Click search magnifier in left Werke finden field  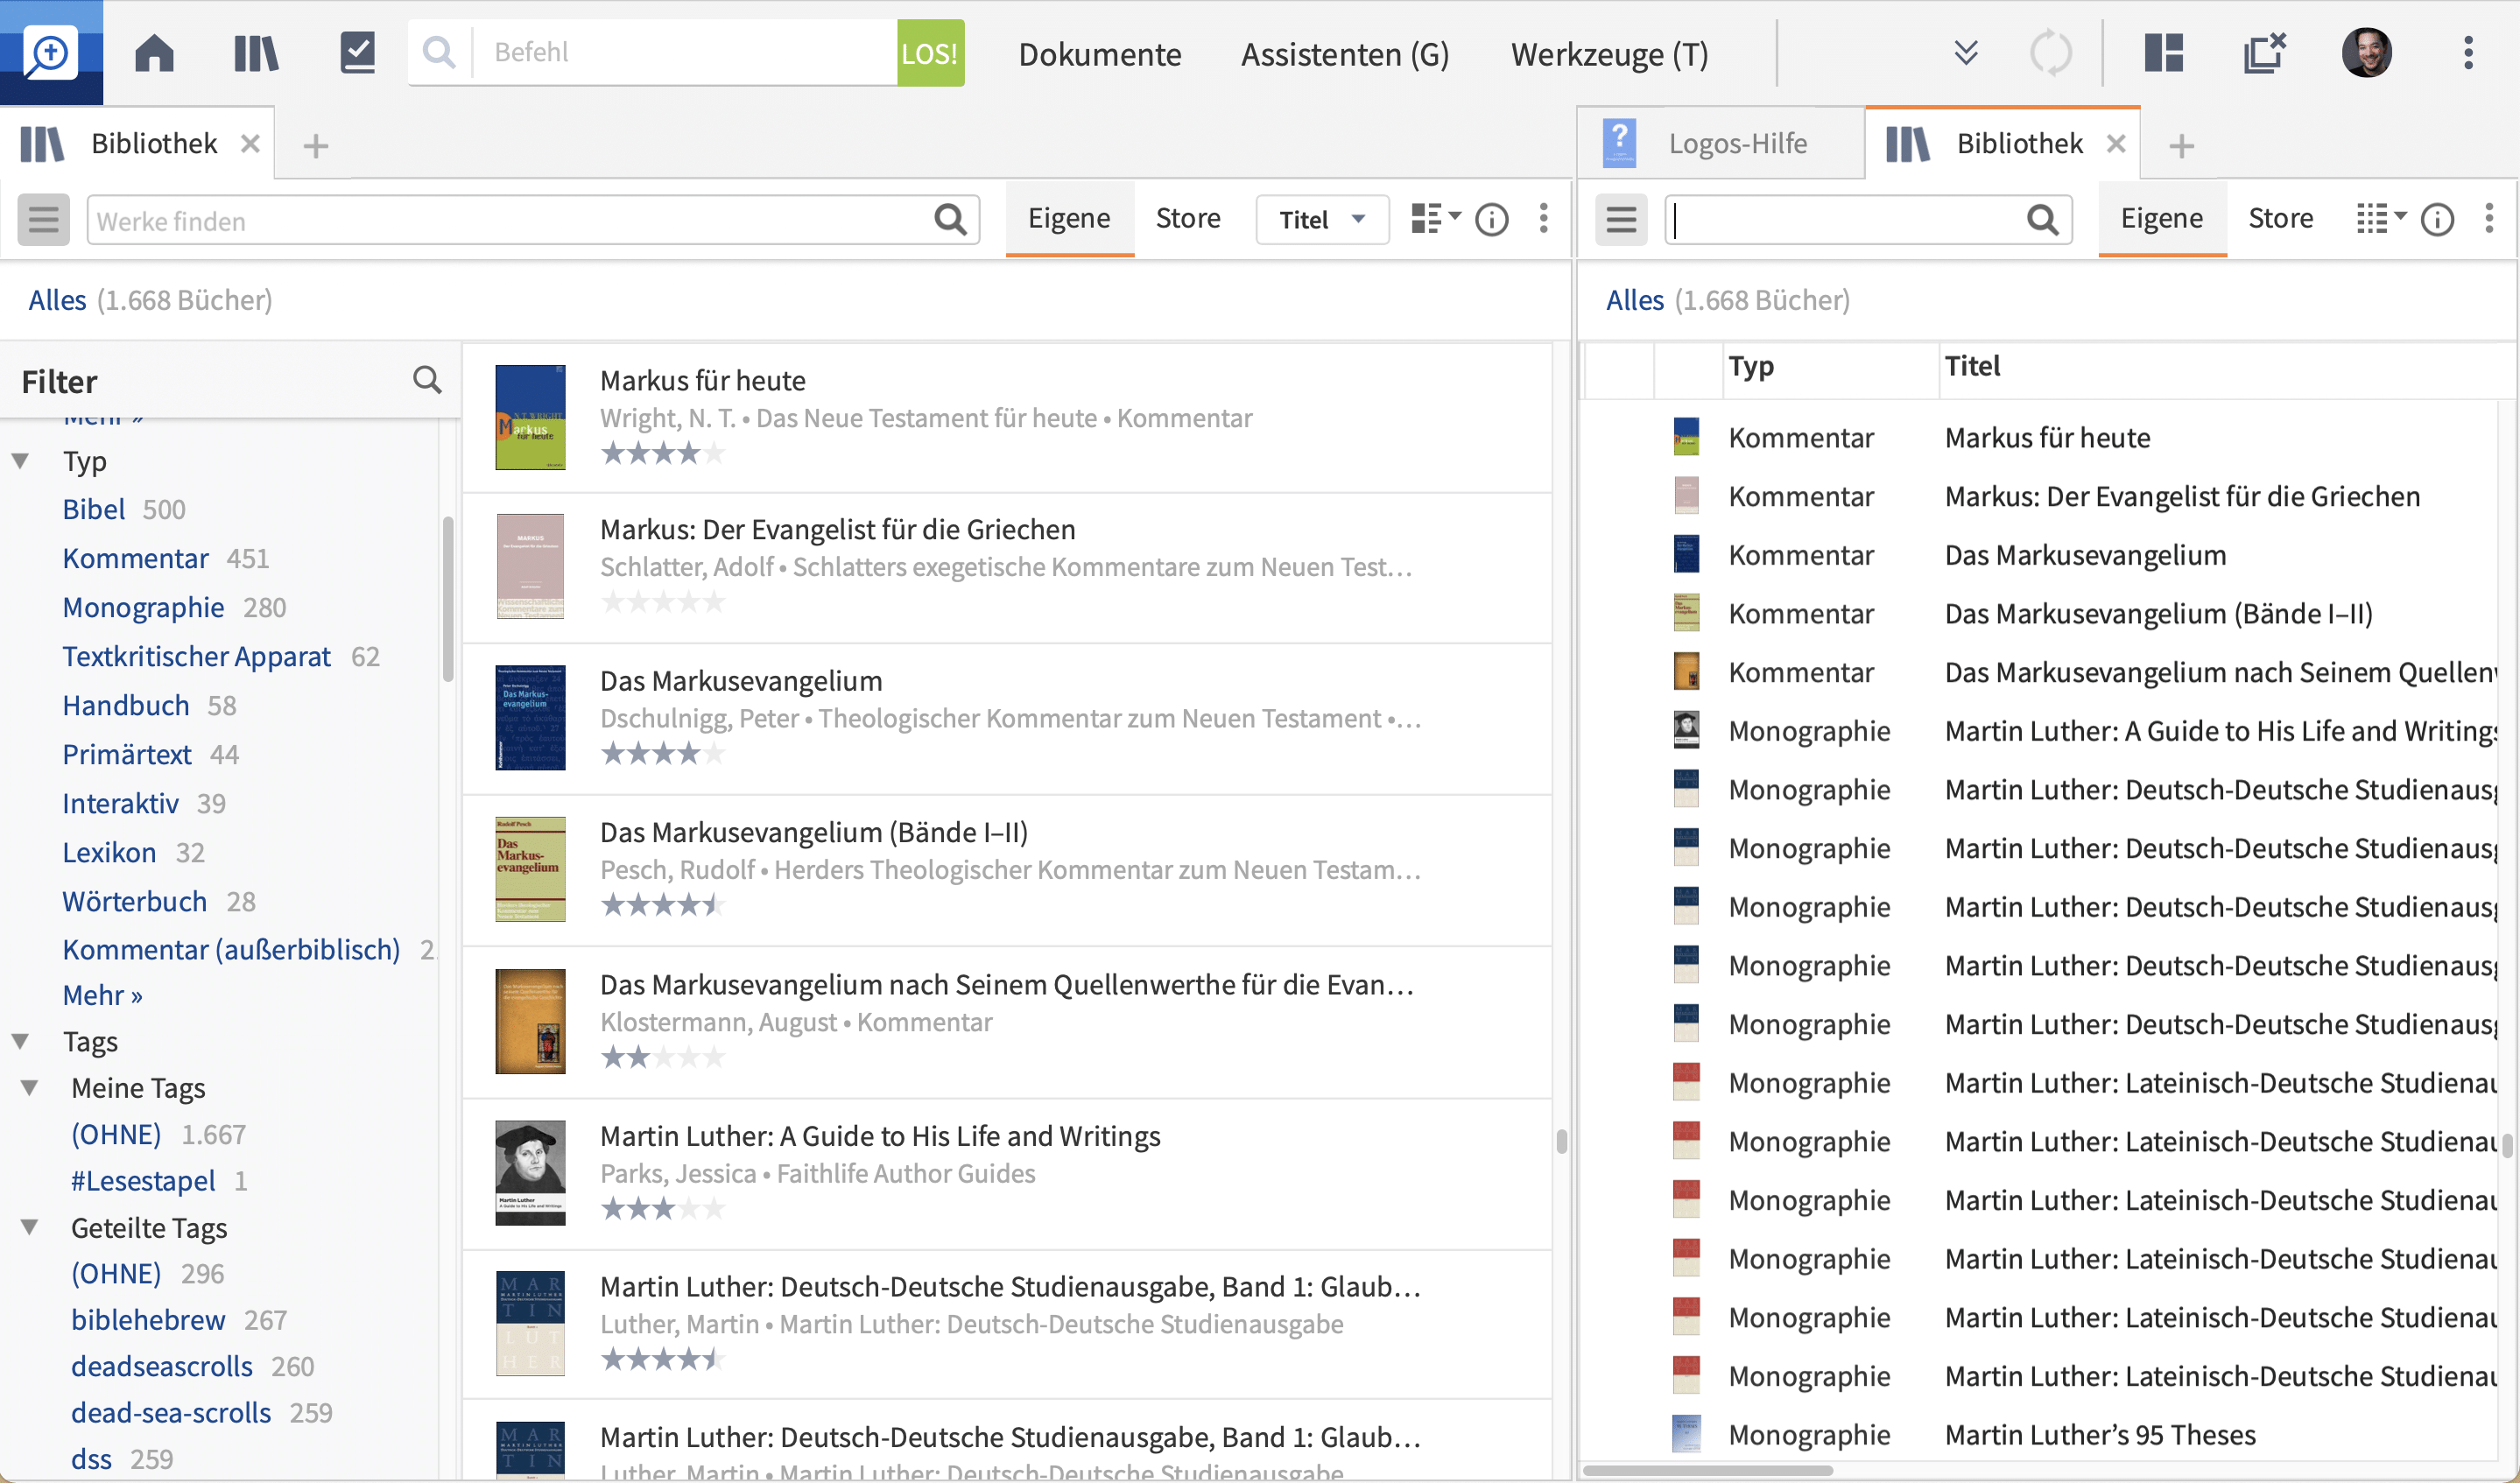(x=950, y=219)
